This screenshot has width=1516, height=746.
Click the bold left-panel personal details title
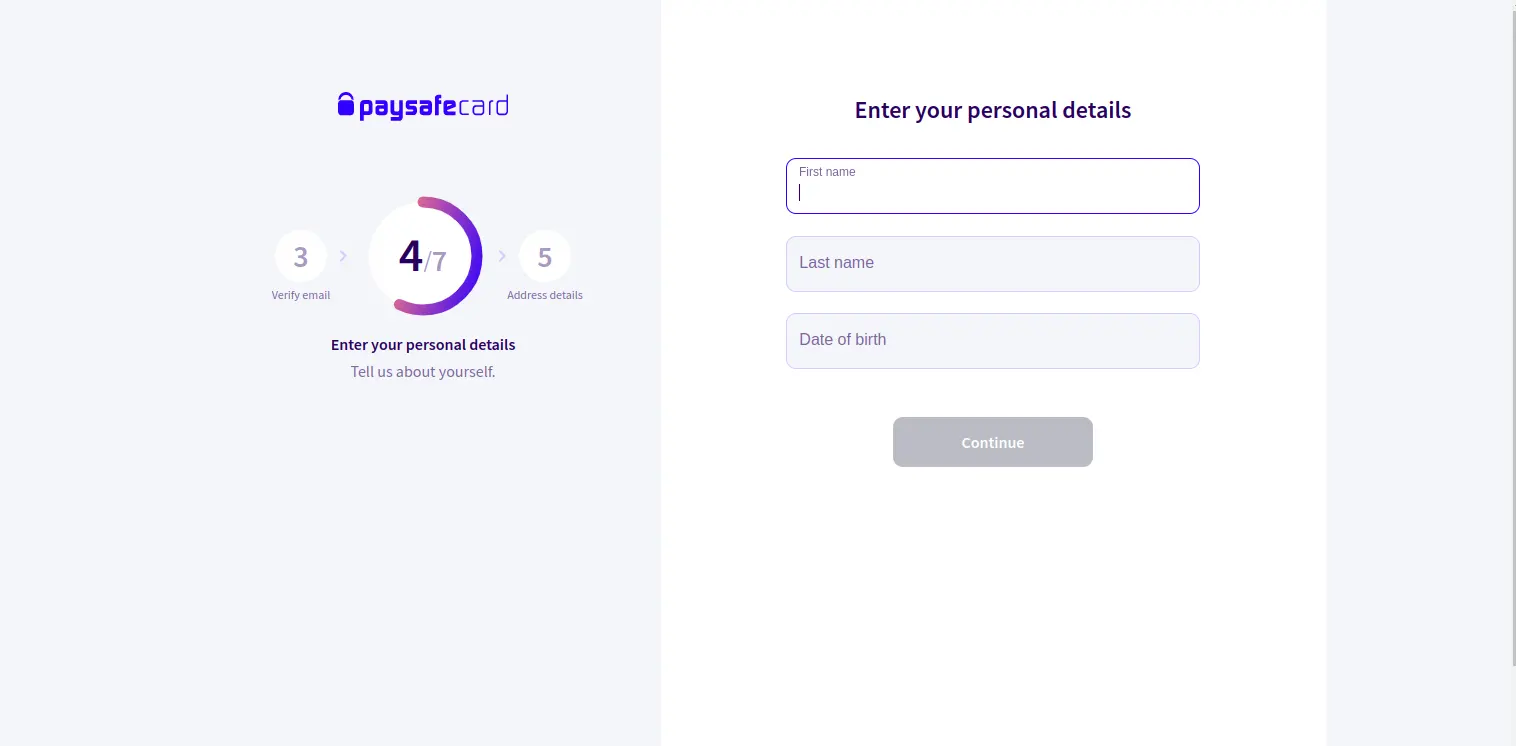(x=423, y=345)
